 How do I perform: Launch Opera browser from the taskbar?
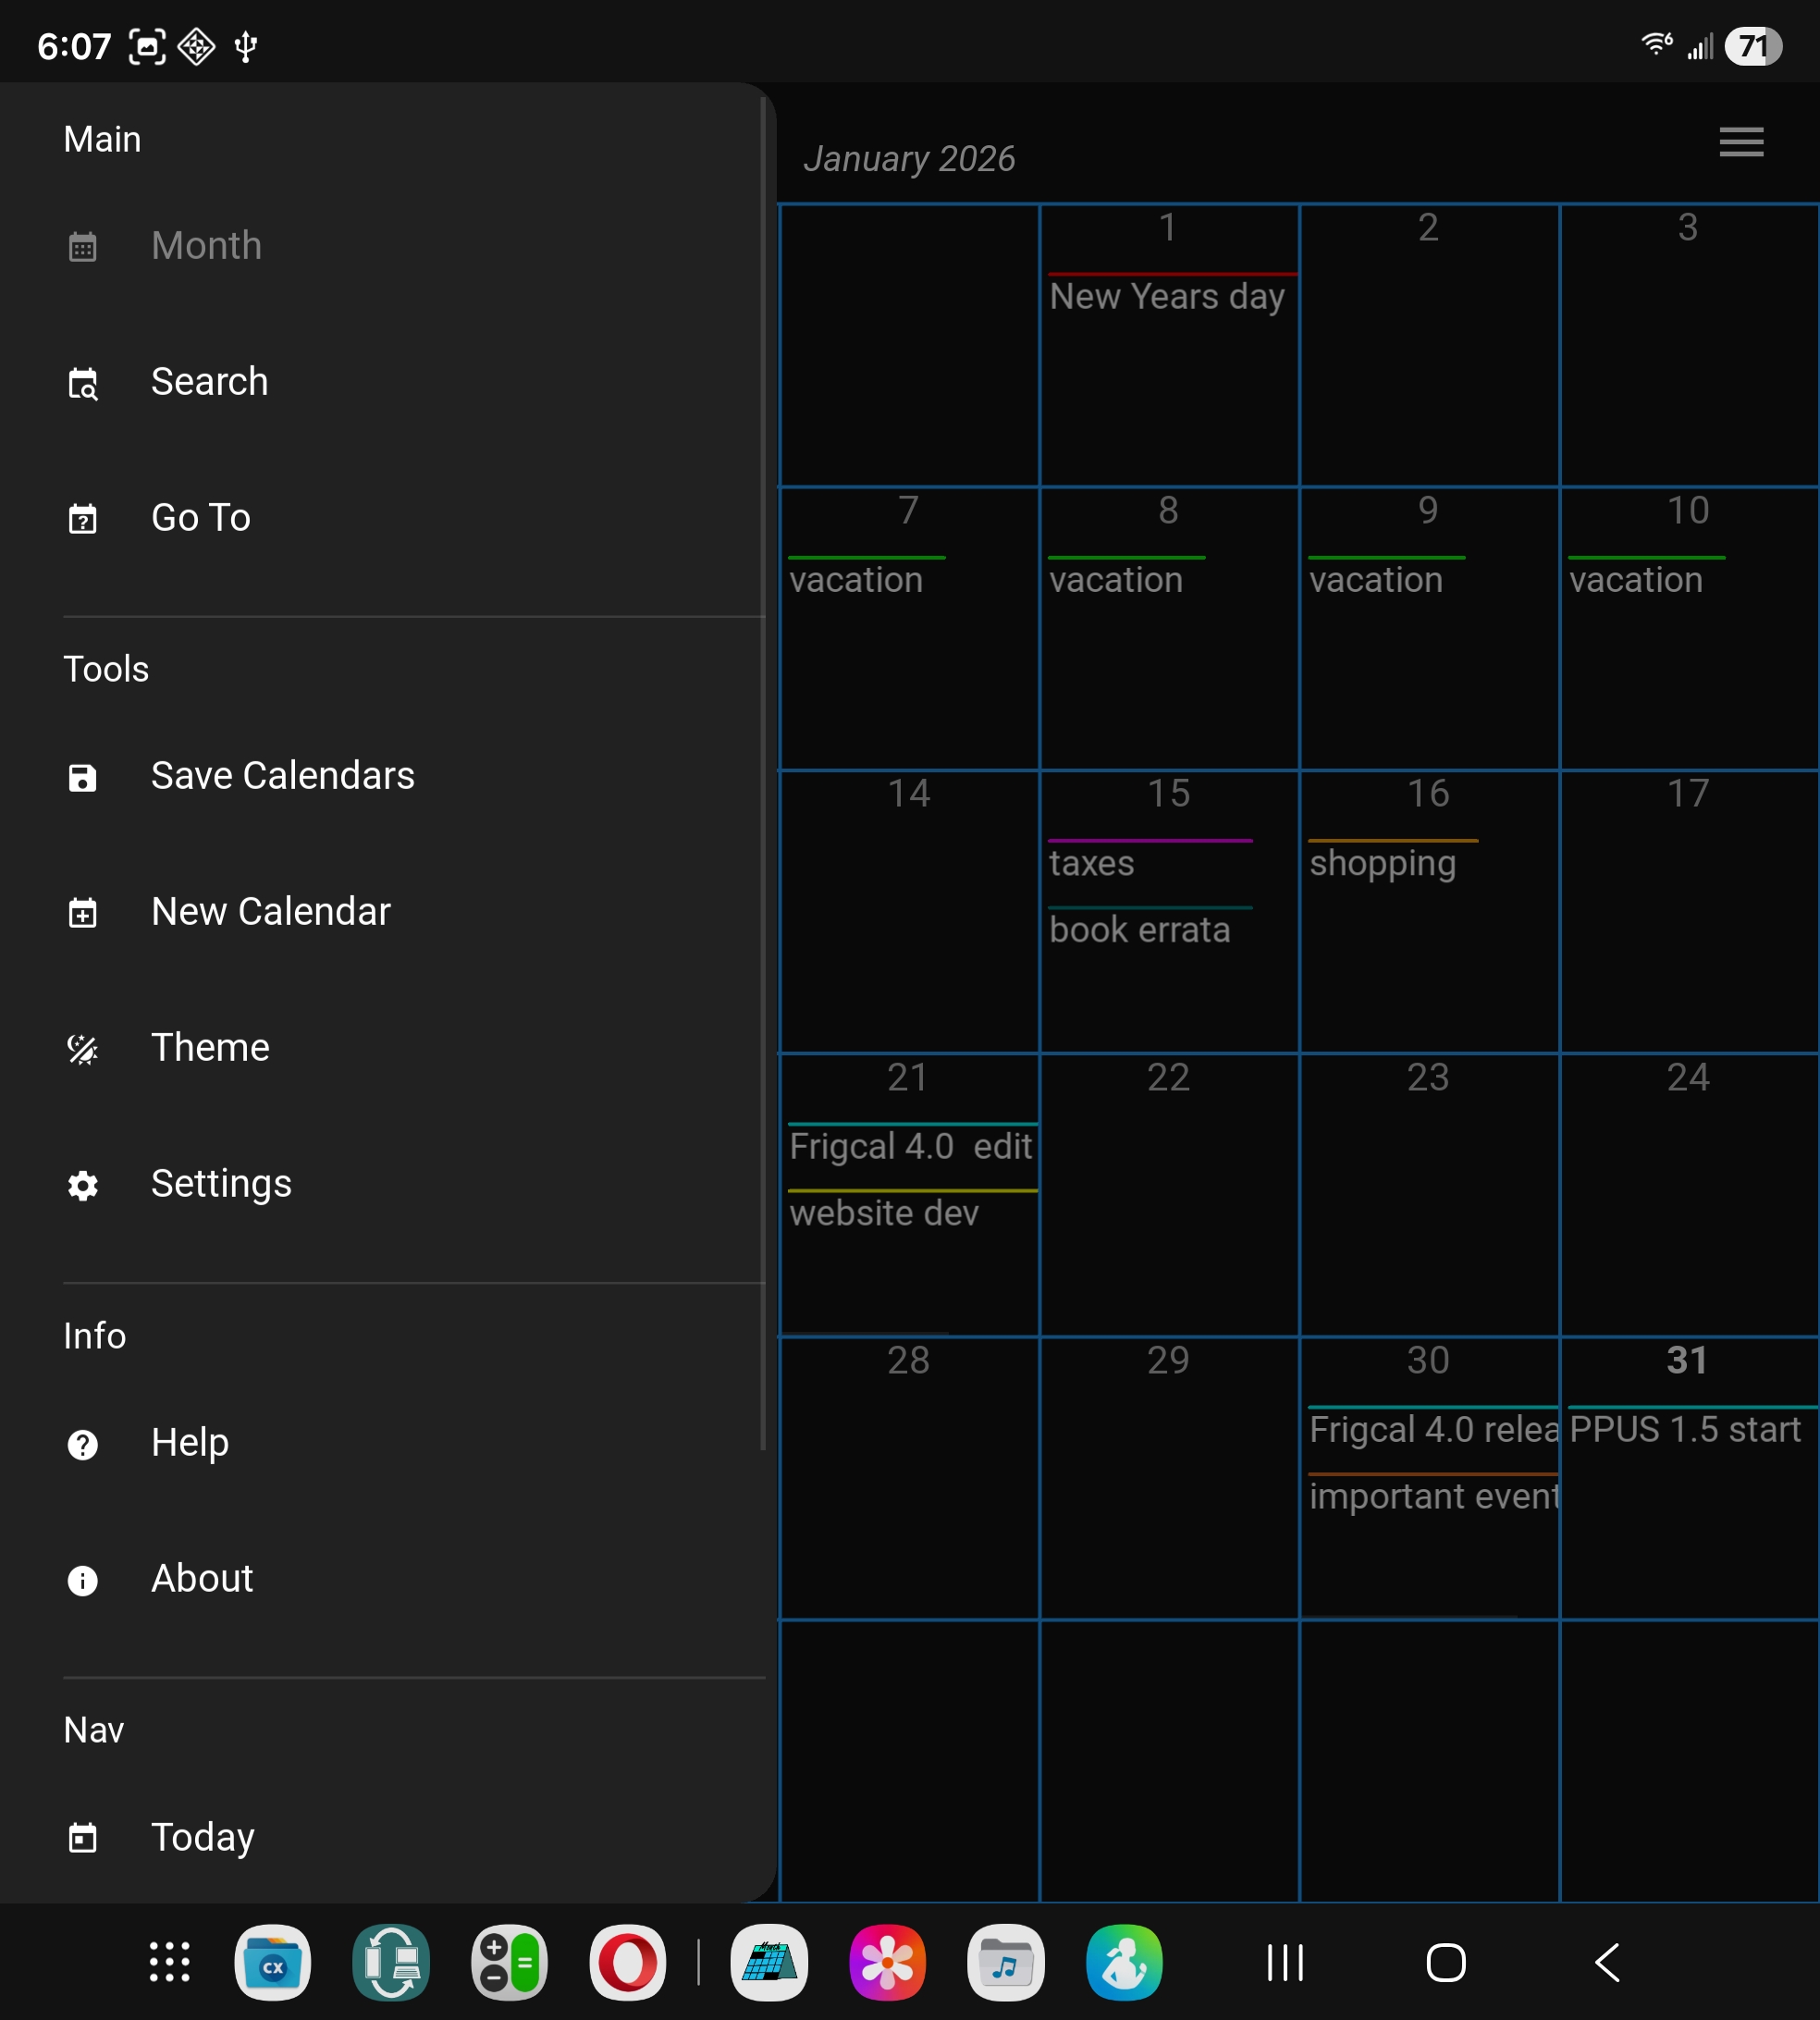tap(627, 1962)
